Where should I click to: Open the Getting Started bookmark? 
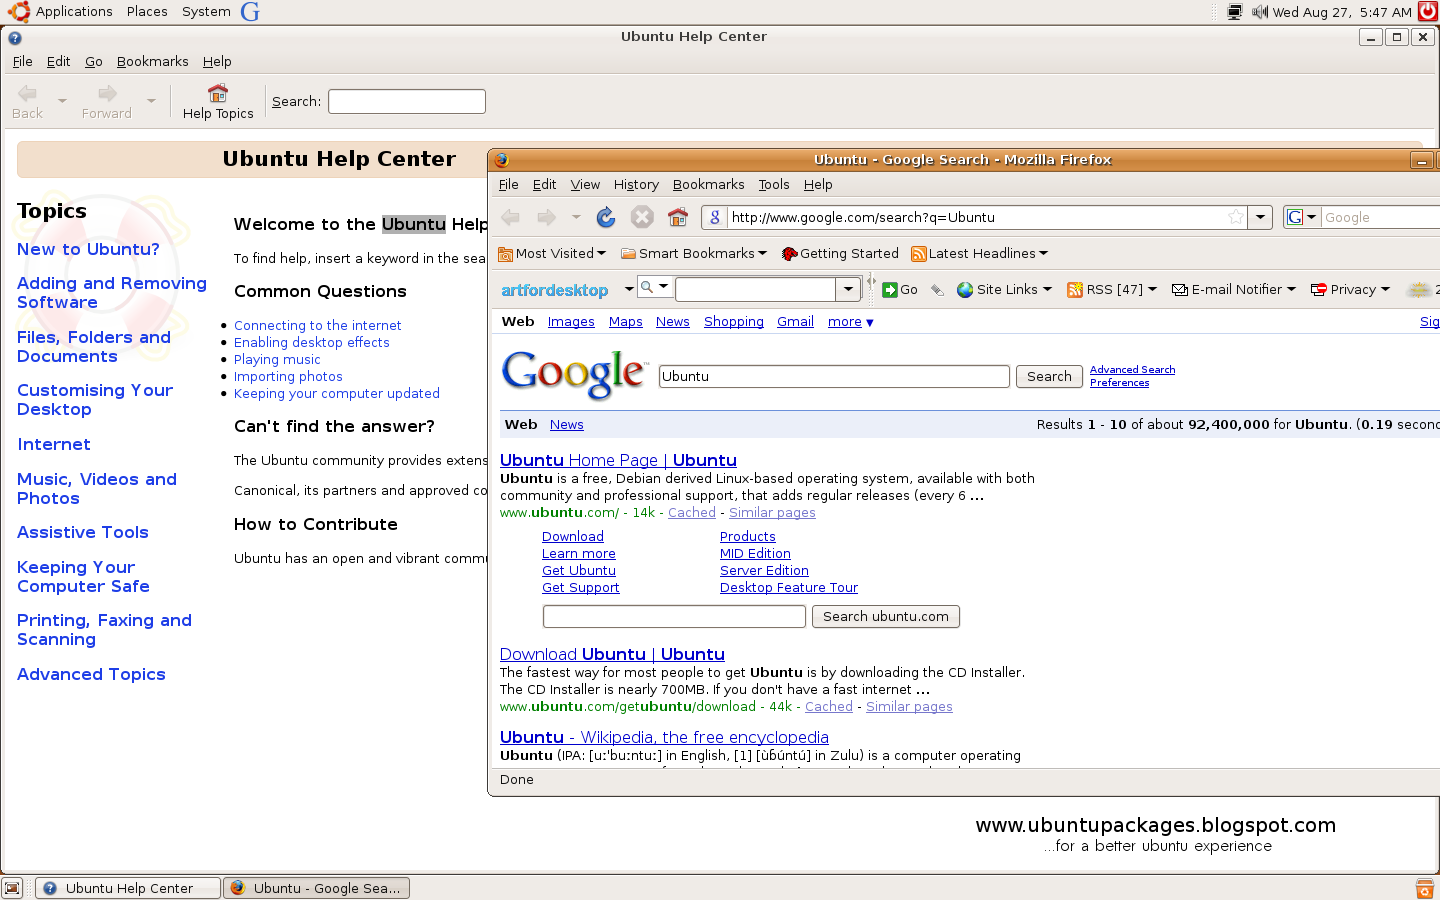point(840,253)
